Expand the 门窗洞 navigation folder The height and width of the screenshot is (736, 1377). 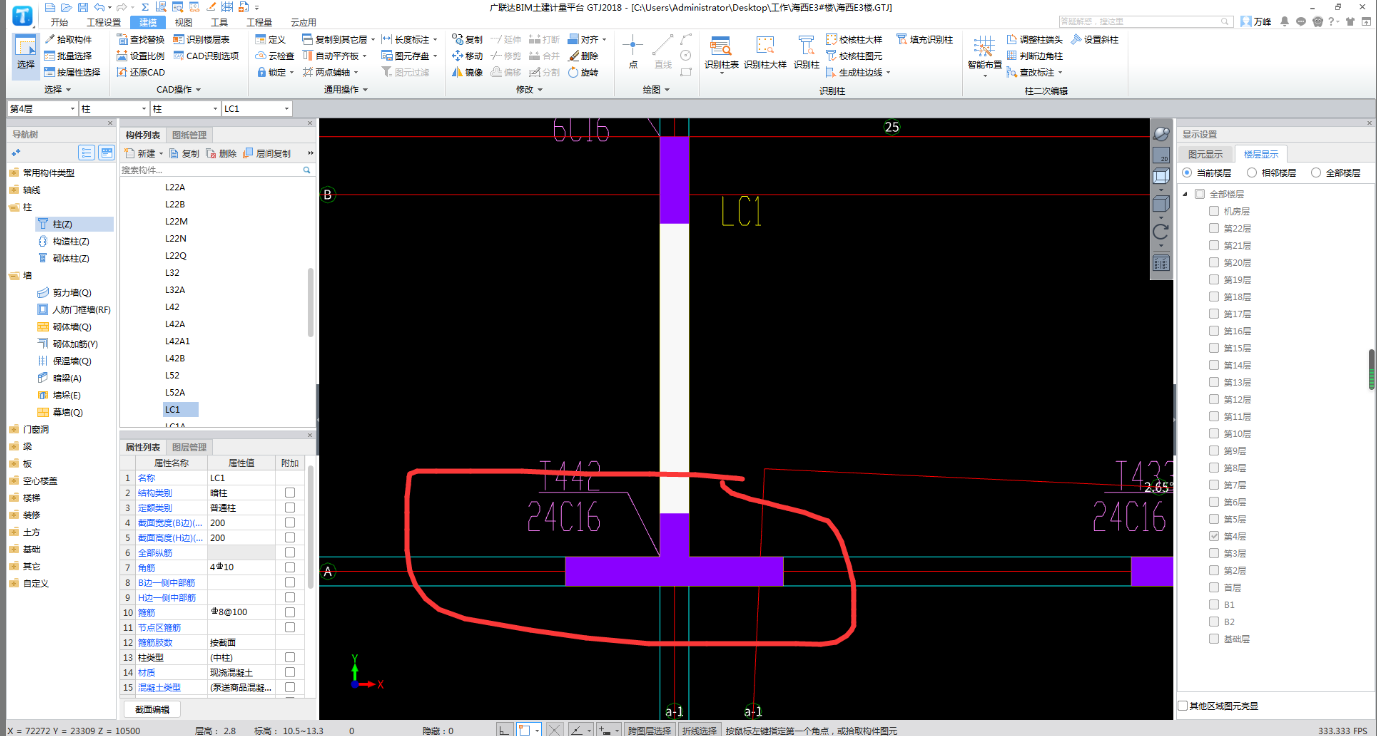(x=14, y=429)
